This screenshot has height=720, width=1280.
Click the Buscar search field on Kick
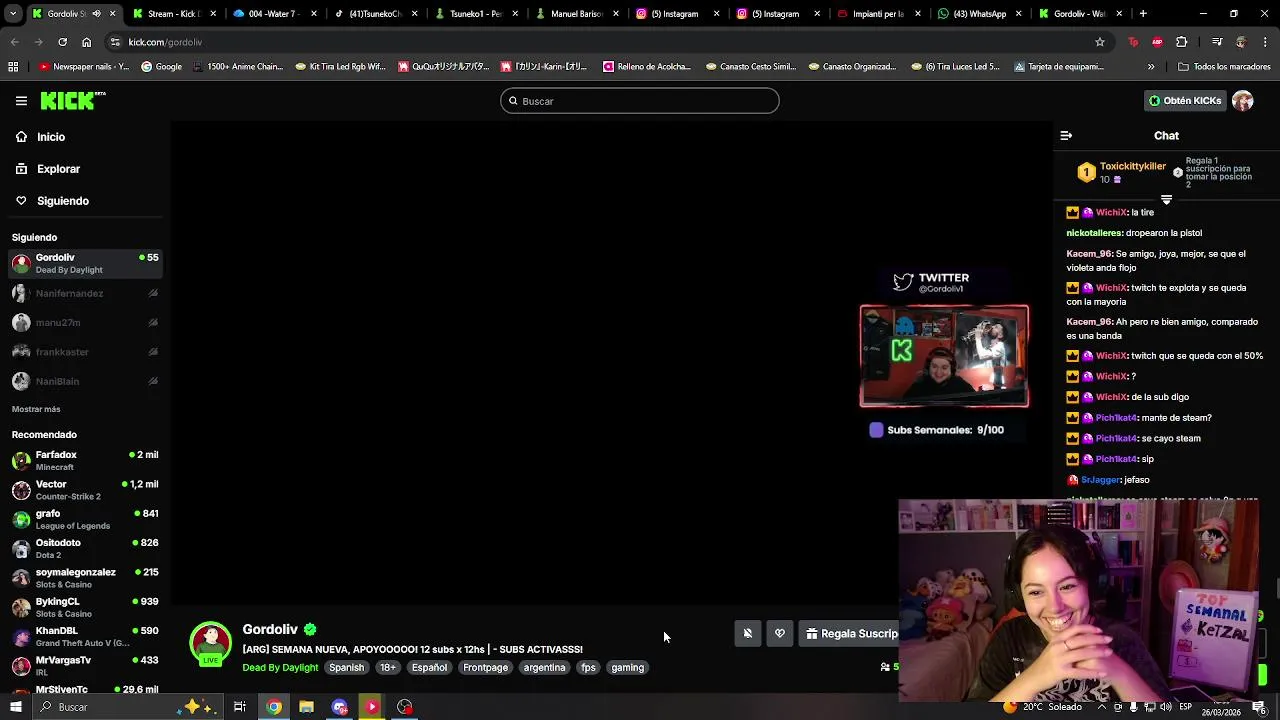[640, 101]
